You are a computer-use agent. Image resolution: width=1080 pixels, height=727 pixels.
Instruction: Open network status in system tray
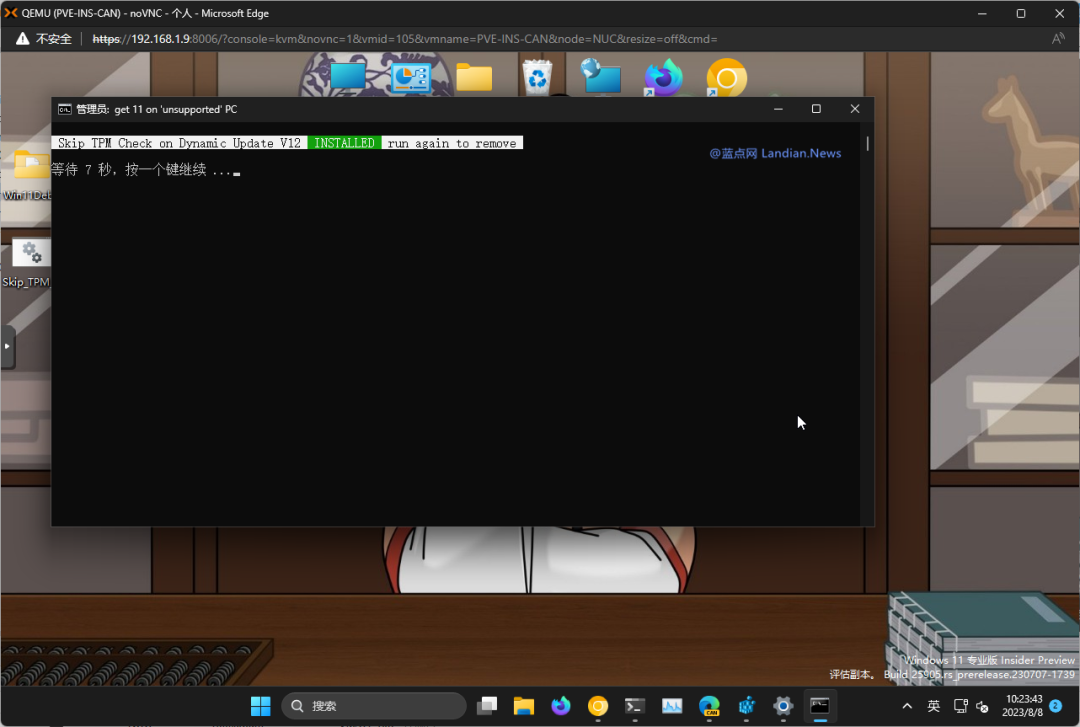pos(960,706)
